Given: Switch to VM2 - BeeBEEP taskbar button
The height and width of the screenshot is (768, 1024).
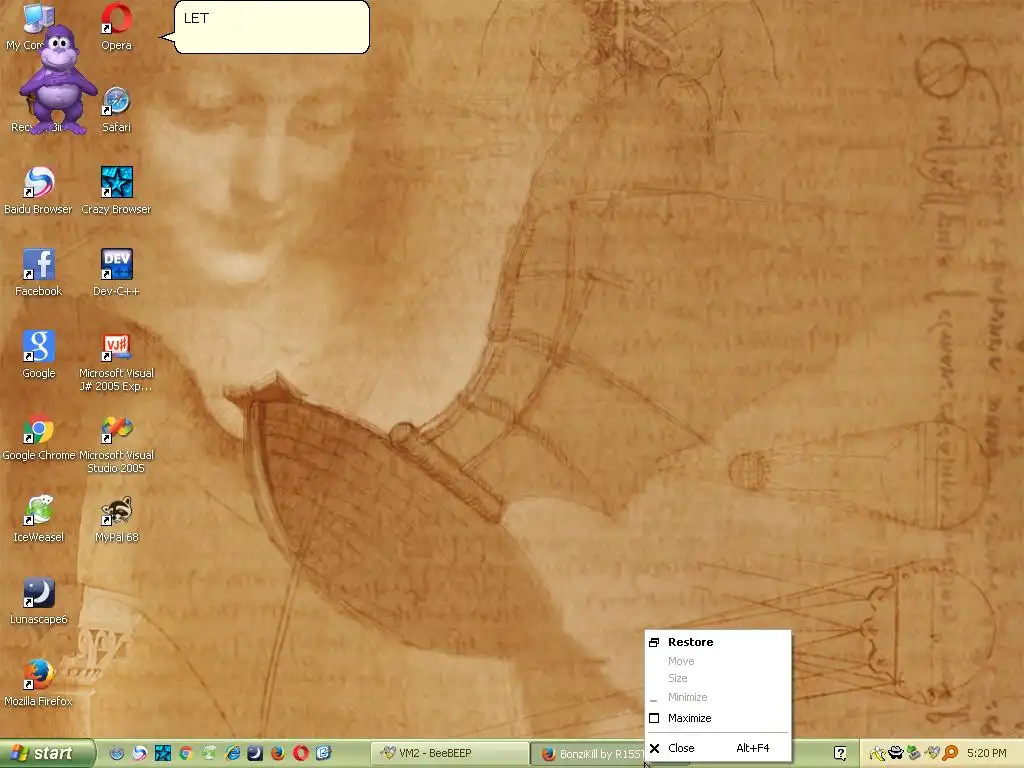Looking at the screenshot, I should coord(449,754).
